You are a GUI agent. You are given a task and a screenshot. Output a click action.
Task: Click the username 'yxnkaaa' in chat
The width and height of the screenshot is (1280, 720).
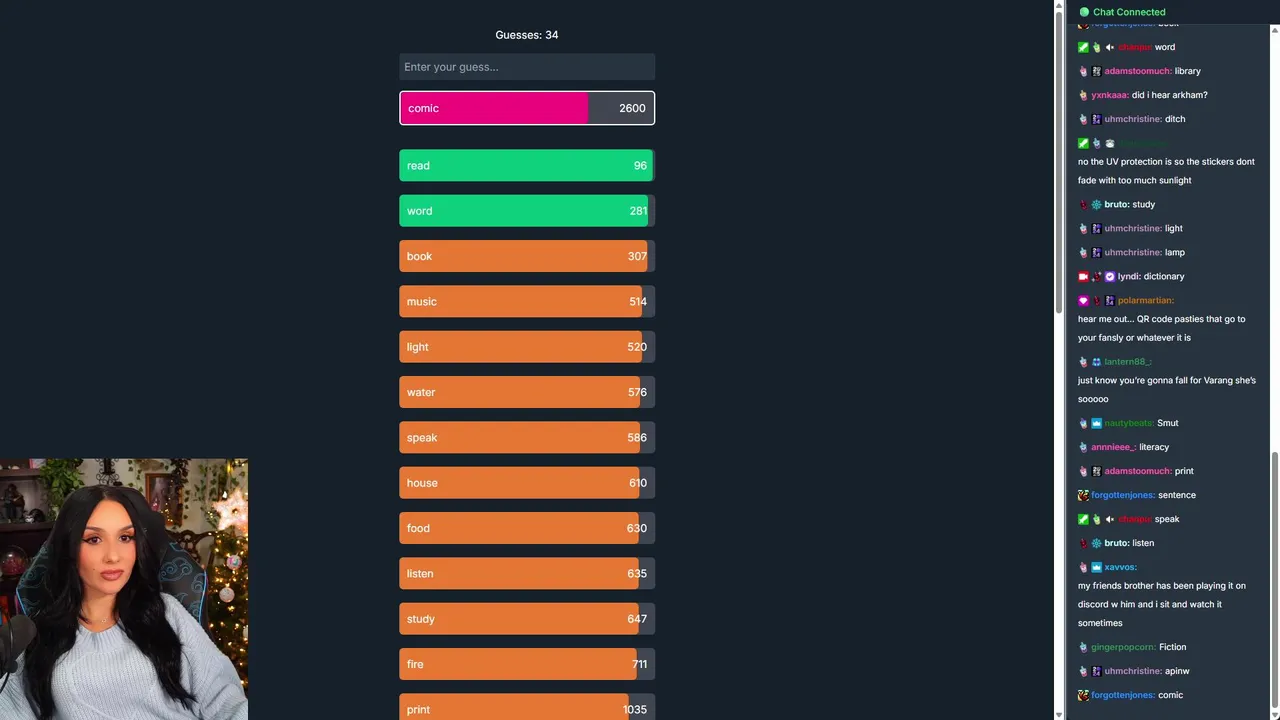[1109, 96]
